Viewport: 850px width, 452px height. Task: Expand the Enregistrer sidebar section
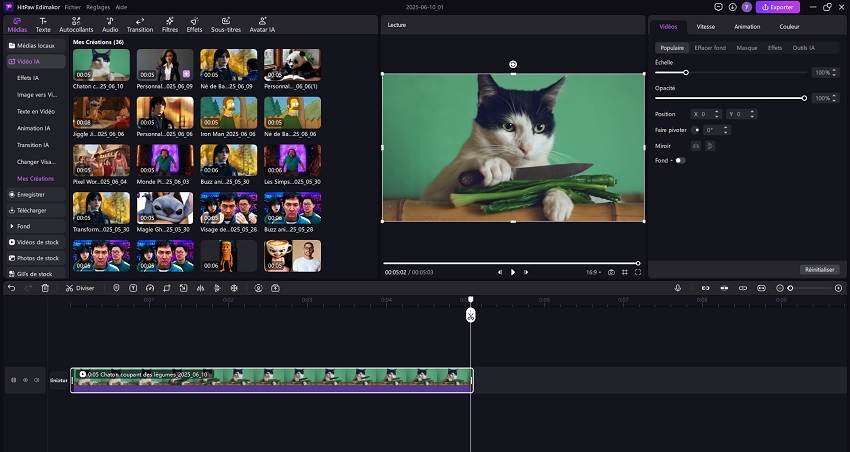coord(36,195)
